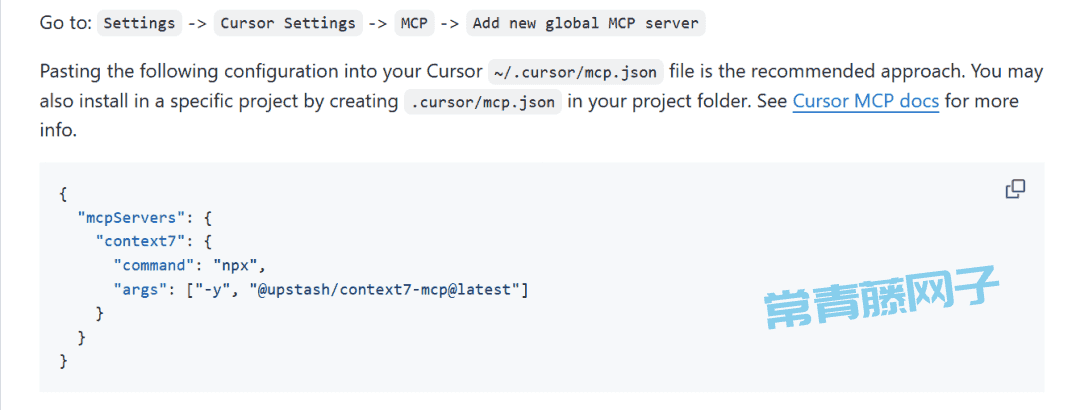This screenshot has width=1080, height=410.
Task: Click the "npx" value in the code
Action: pos(236,265)
